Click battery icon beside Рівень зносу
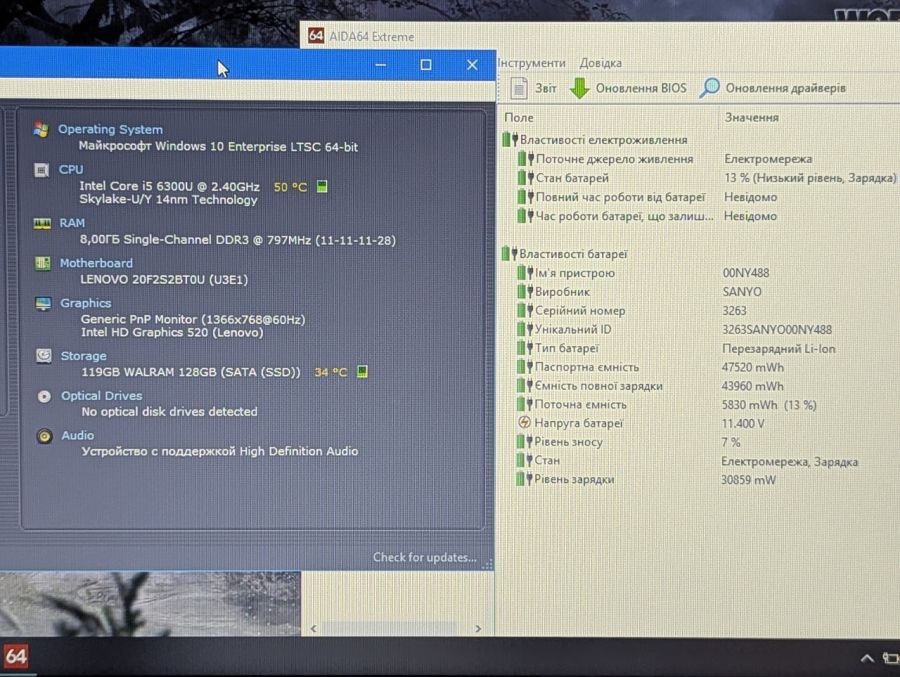 (525, 442)
